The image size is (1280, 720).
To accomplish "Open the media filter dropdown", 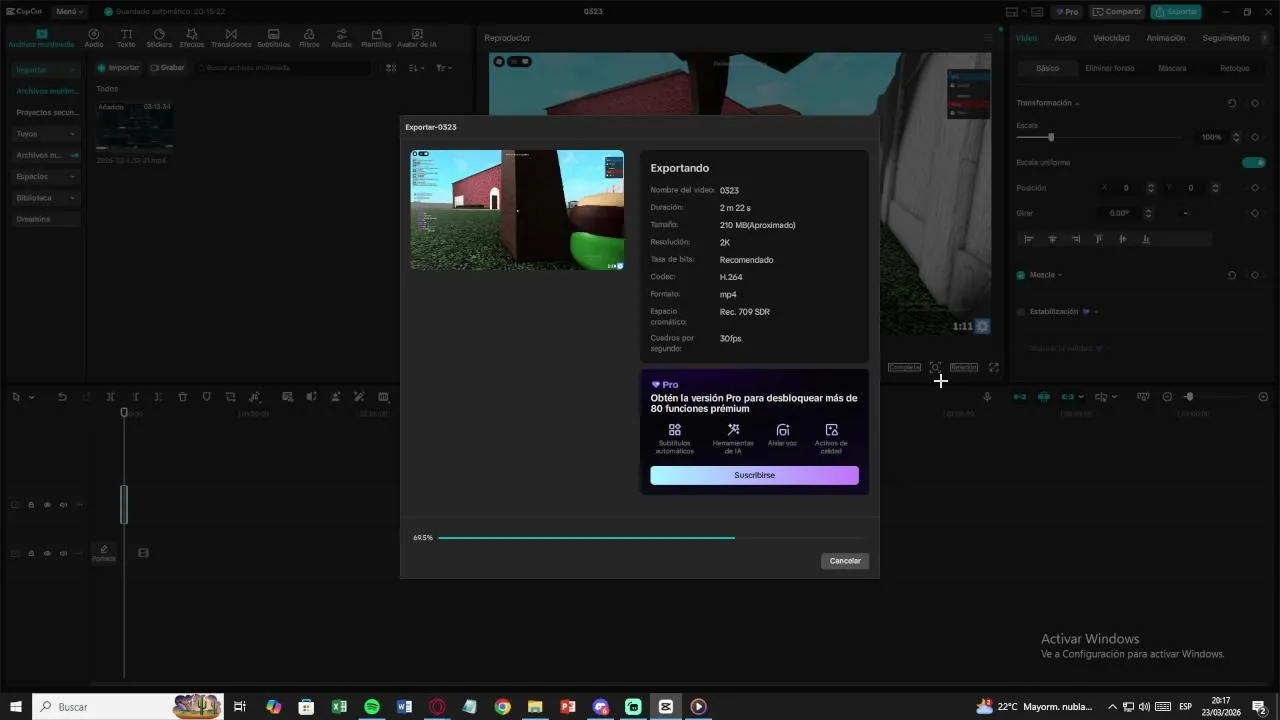I will pos(443,68).
